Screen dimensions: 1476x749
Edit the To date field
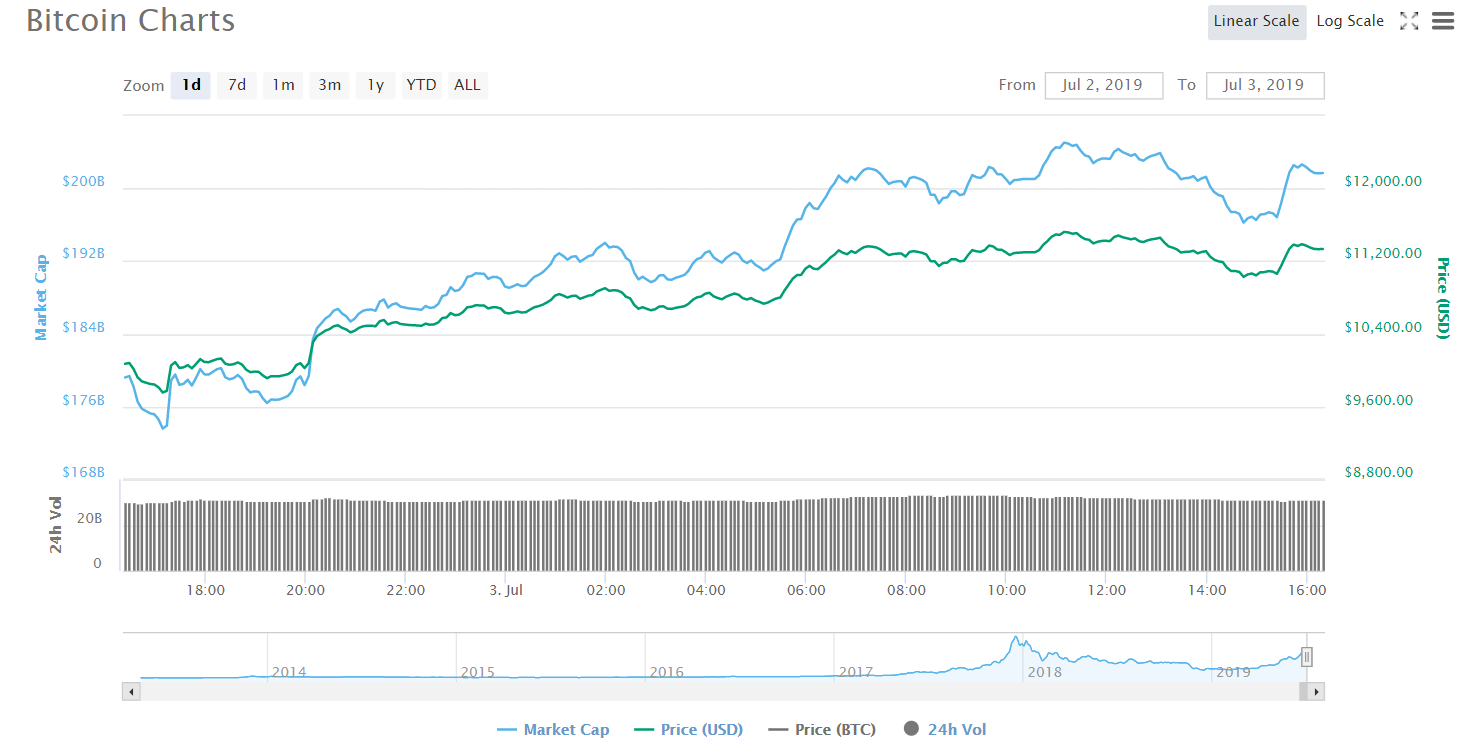click(1265, 85)
